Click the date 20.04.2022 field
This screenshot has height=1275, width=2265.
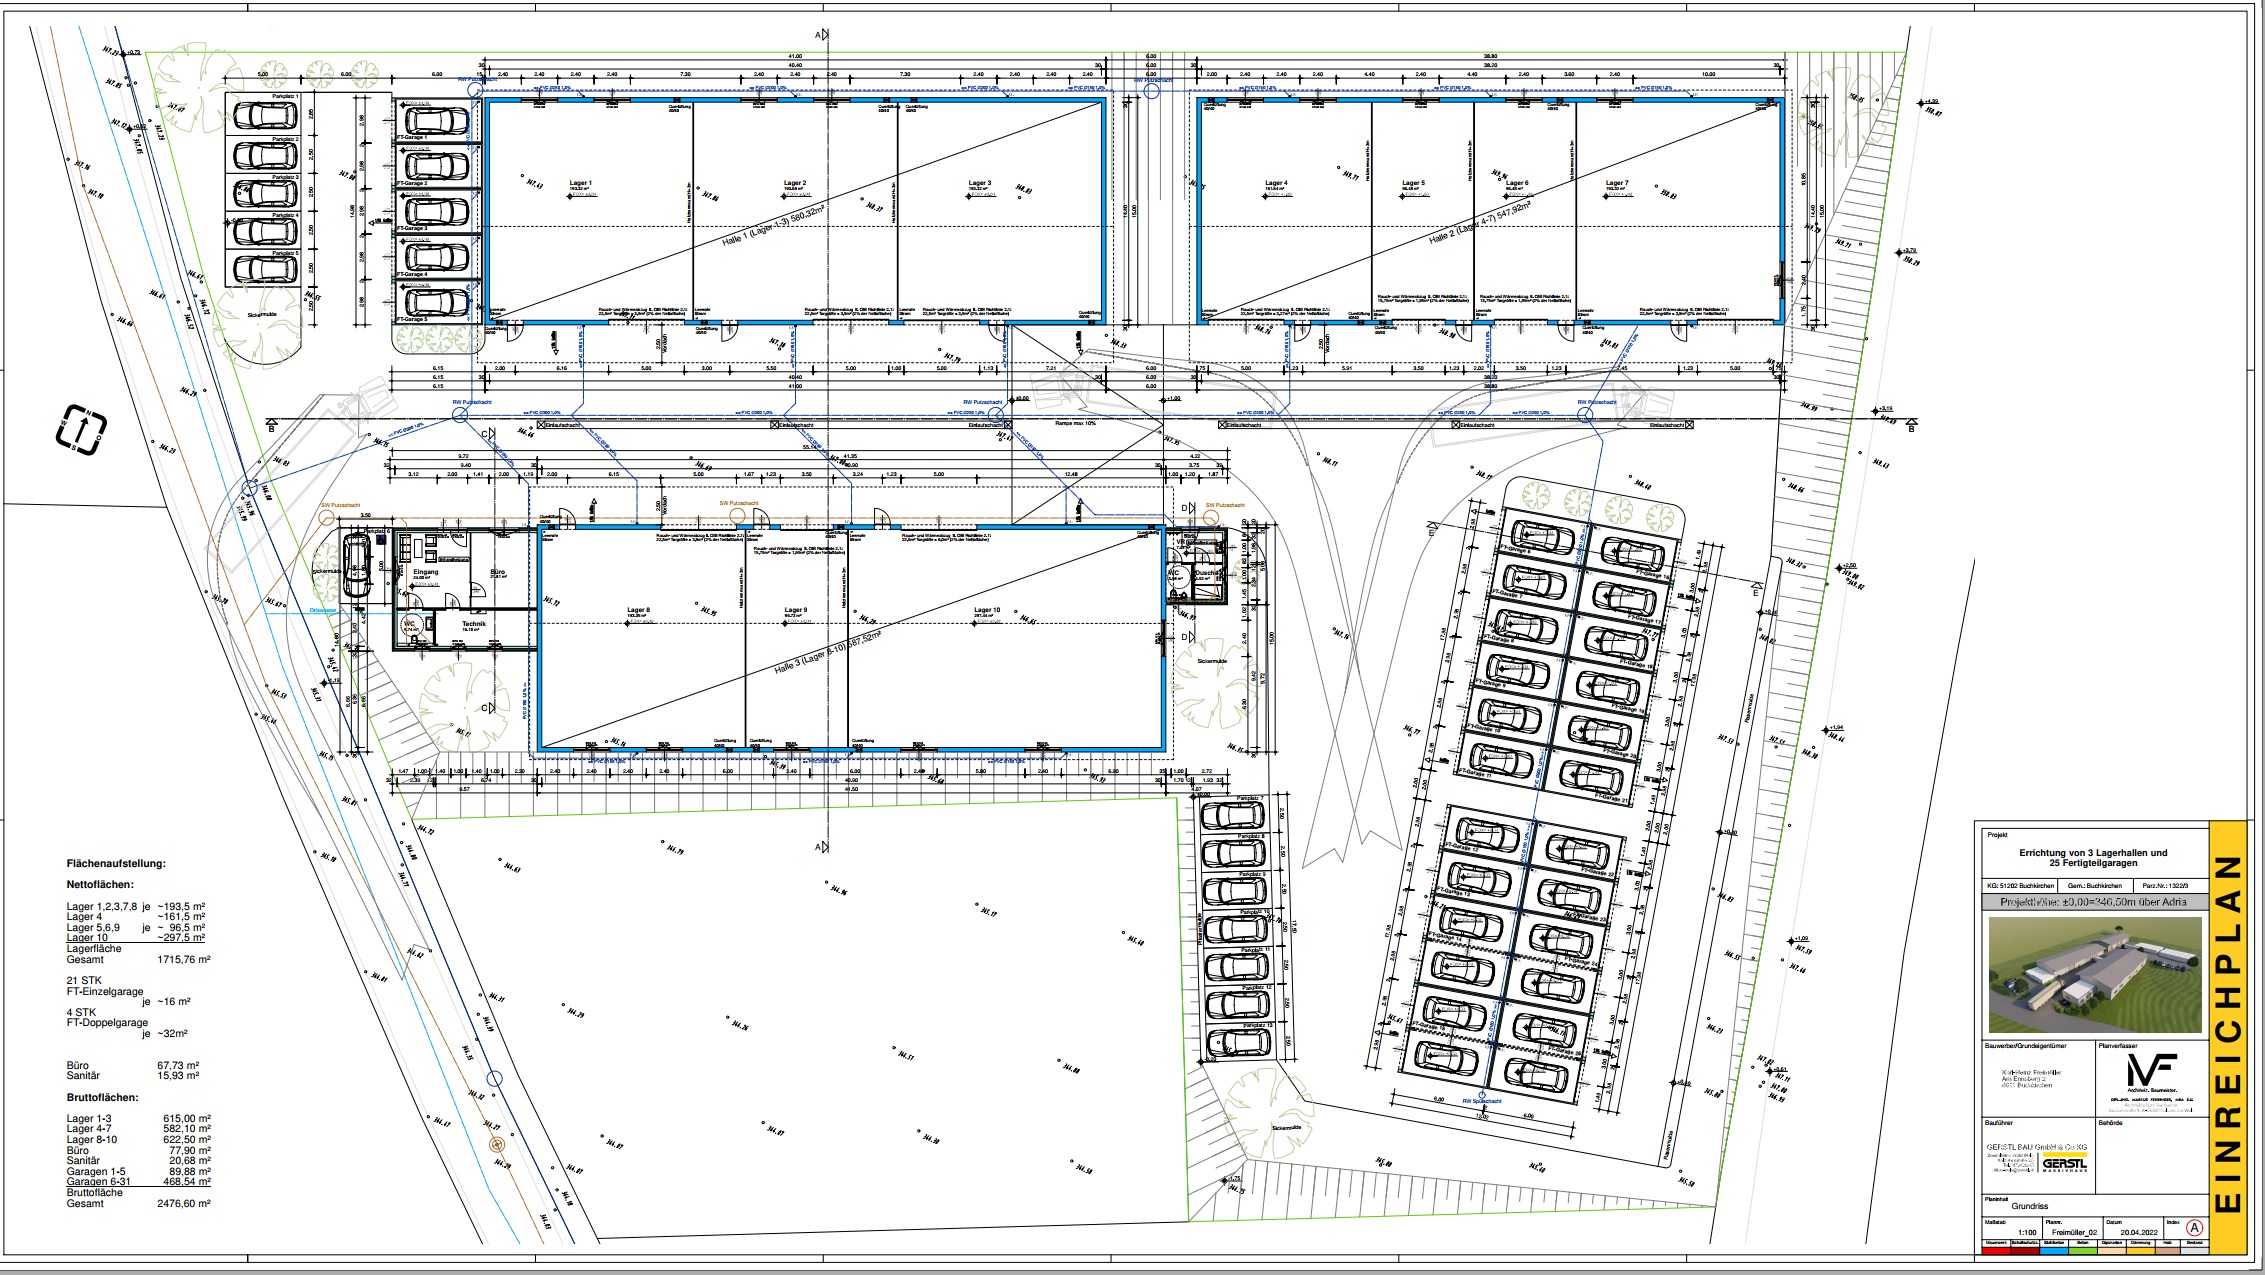(2139, 1233)
